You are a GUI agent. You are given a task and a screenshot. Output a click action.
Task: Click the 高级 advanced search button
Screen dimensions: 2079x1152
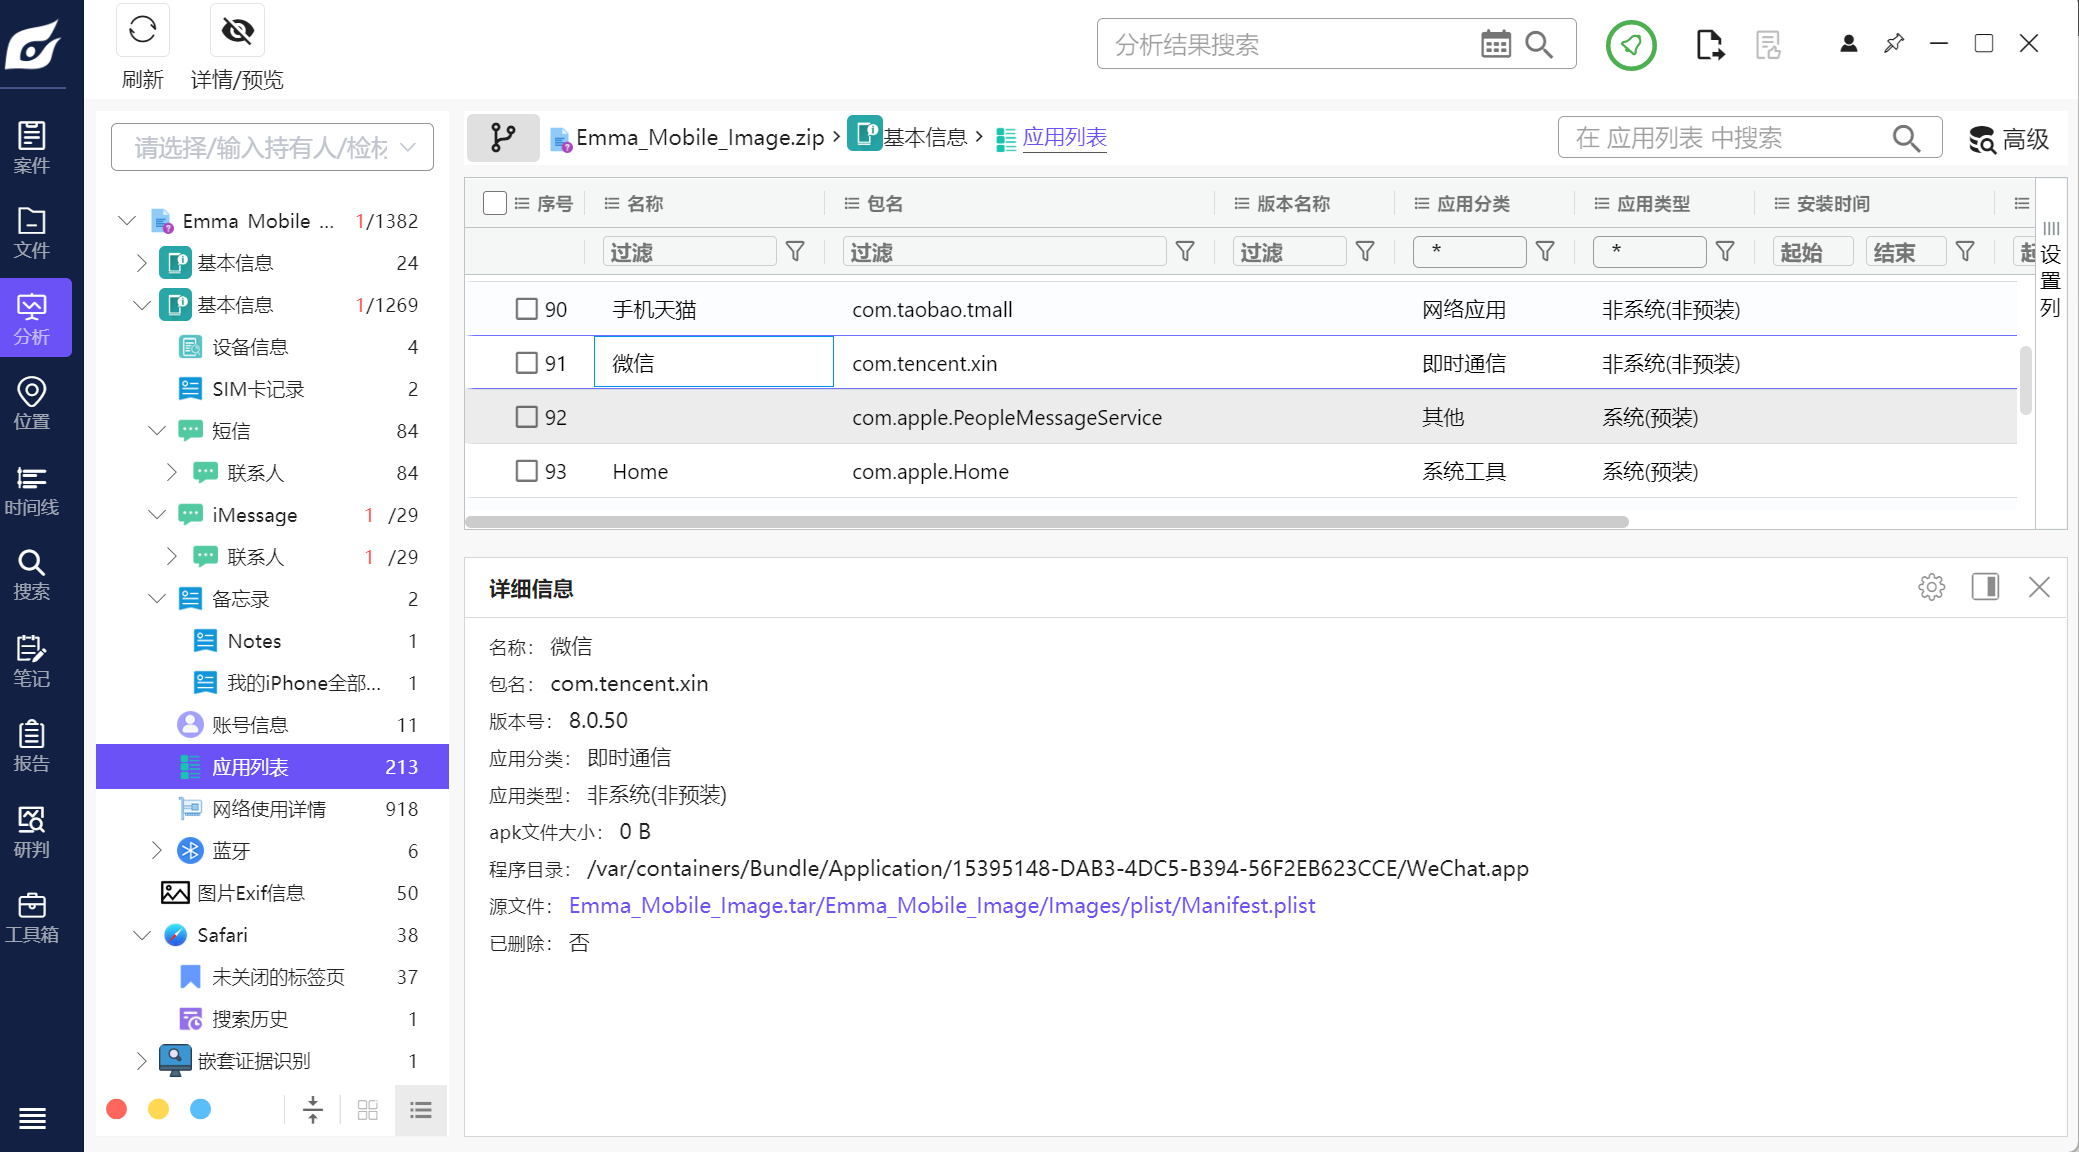(x=2008, y=139)
